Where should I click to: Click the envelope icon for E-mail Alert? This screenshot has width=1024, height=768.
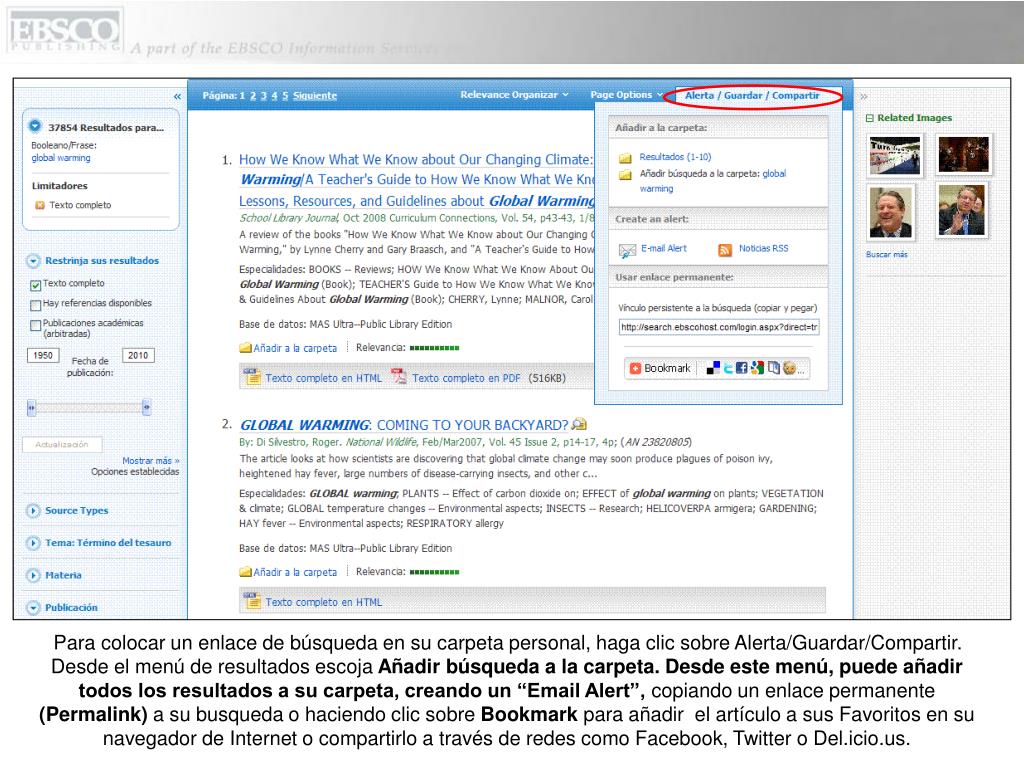click(627, 249)
